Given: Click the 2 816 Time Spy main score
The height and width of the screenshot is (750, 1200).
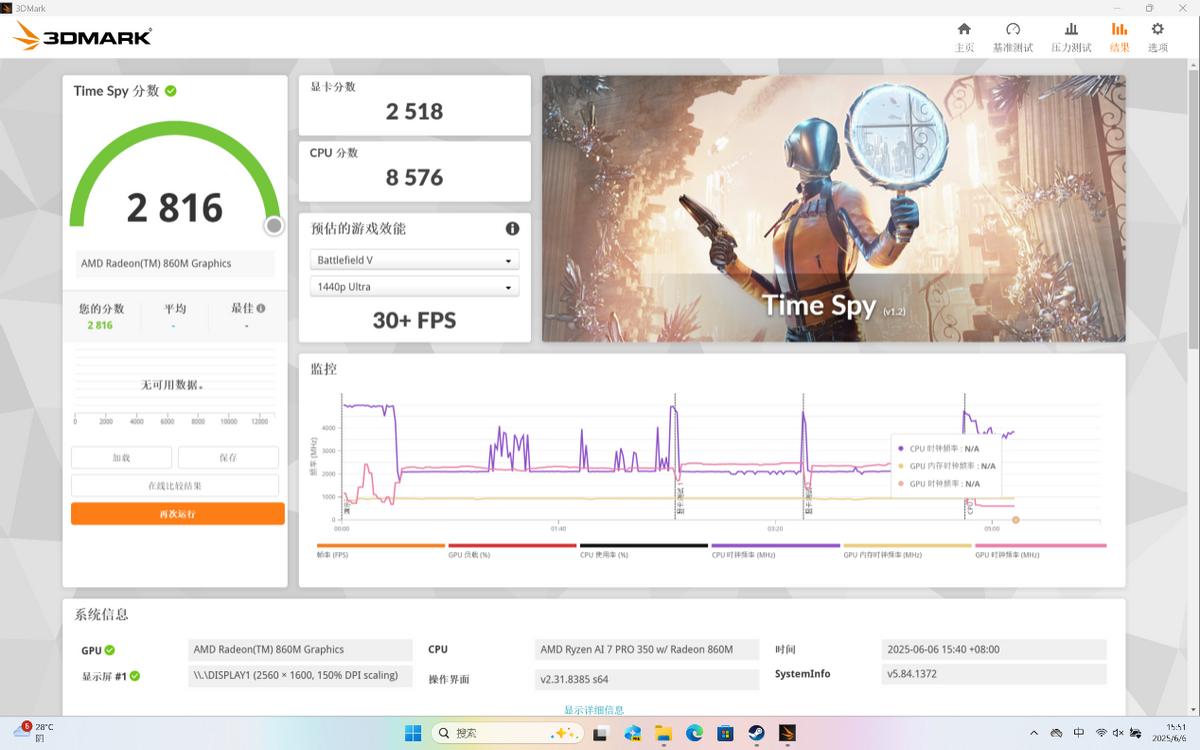Looking at the screenshot, I should tap(175, 208).
